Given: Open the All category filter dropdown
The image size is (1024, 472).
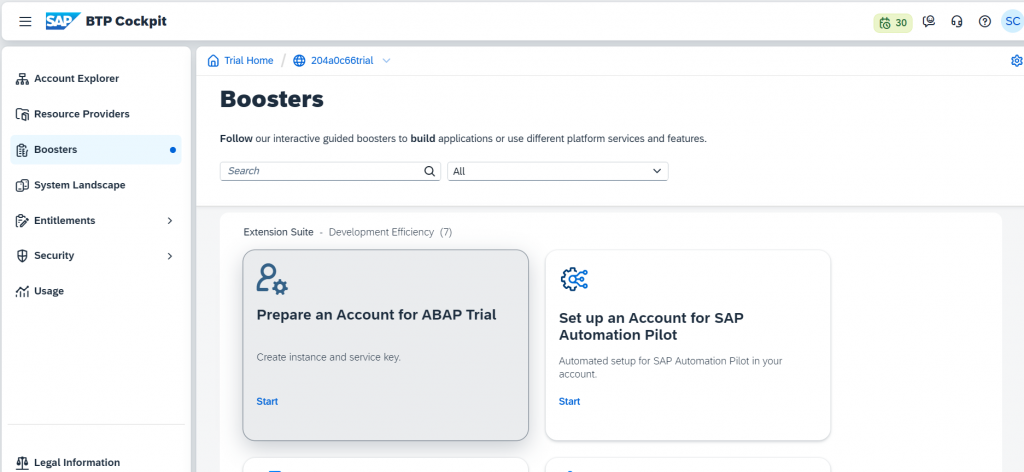Looking at the screenshot, I should click(557, 171).
